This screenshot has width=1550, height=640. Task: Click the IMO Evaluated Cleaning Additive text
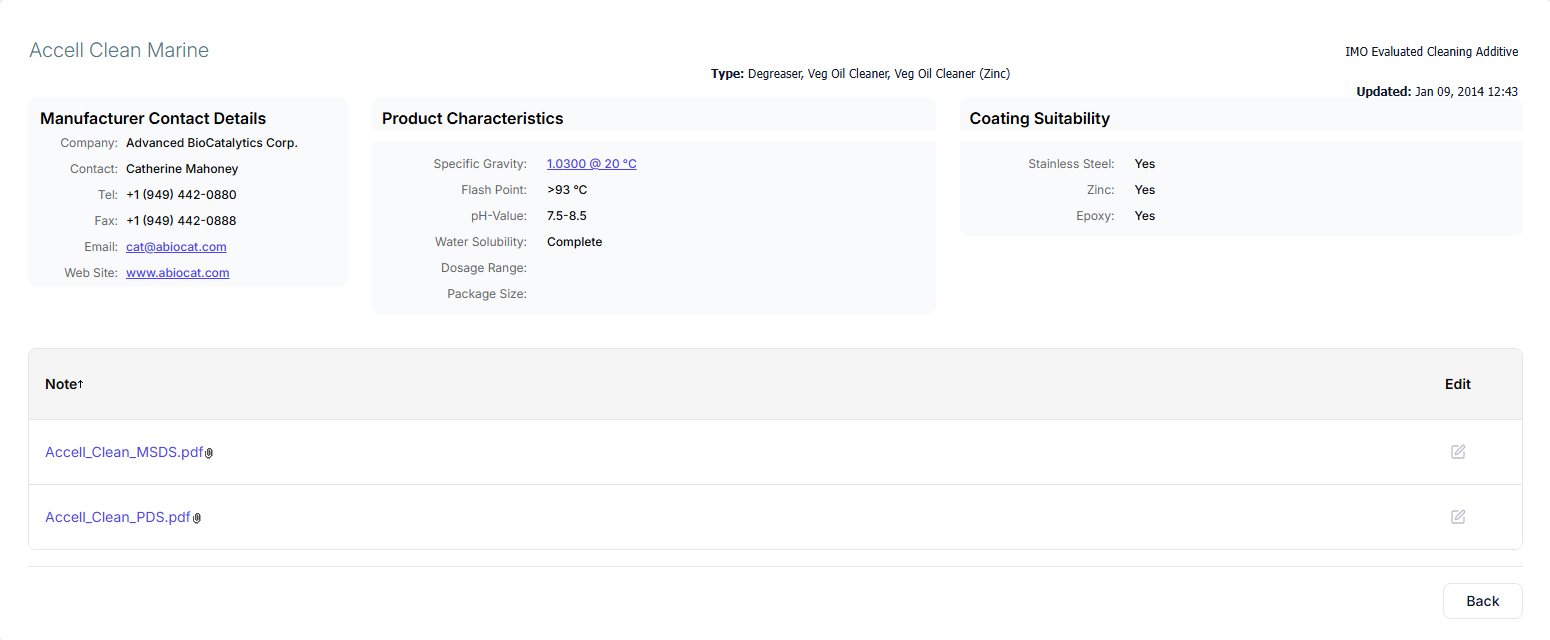point(1432,52)
